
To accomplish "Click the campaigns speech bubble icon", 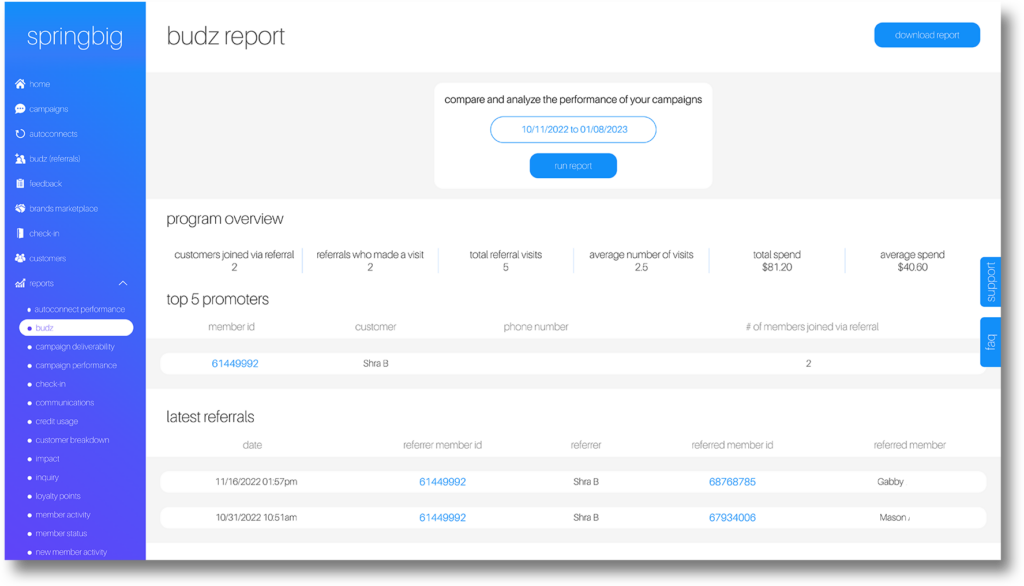I will click(20, 108).
